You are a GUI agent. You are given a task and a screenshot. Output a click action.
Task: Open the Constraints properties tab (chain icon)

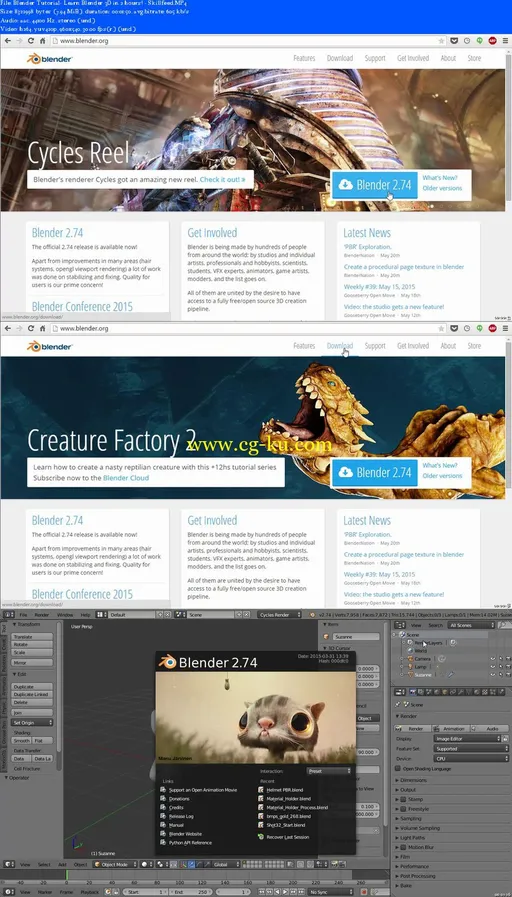(453, 692)
